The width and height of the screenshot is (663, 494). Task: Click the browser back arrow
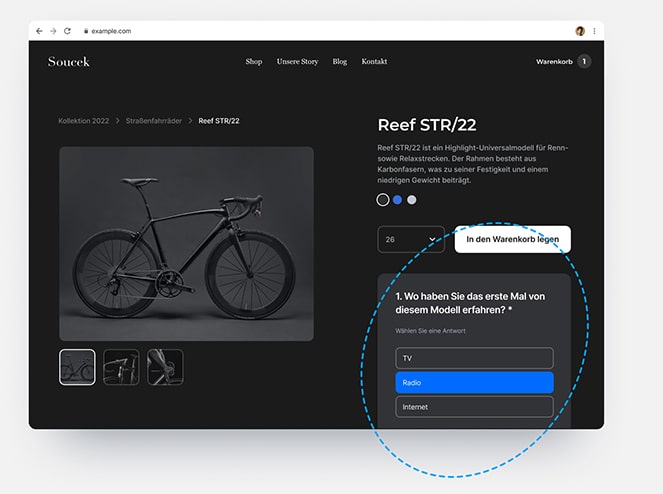(x=40, y=31)
